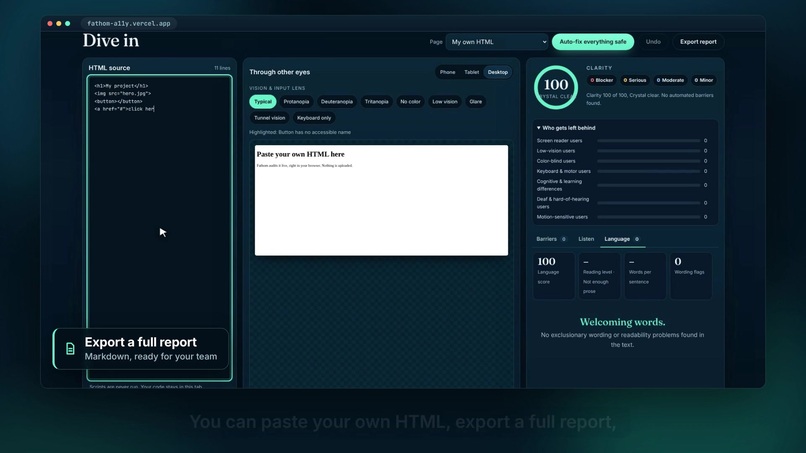806x453 pixels.
Task: Click the Reading level card
Action: tap(599, 276)
